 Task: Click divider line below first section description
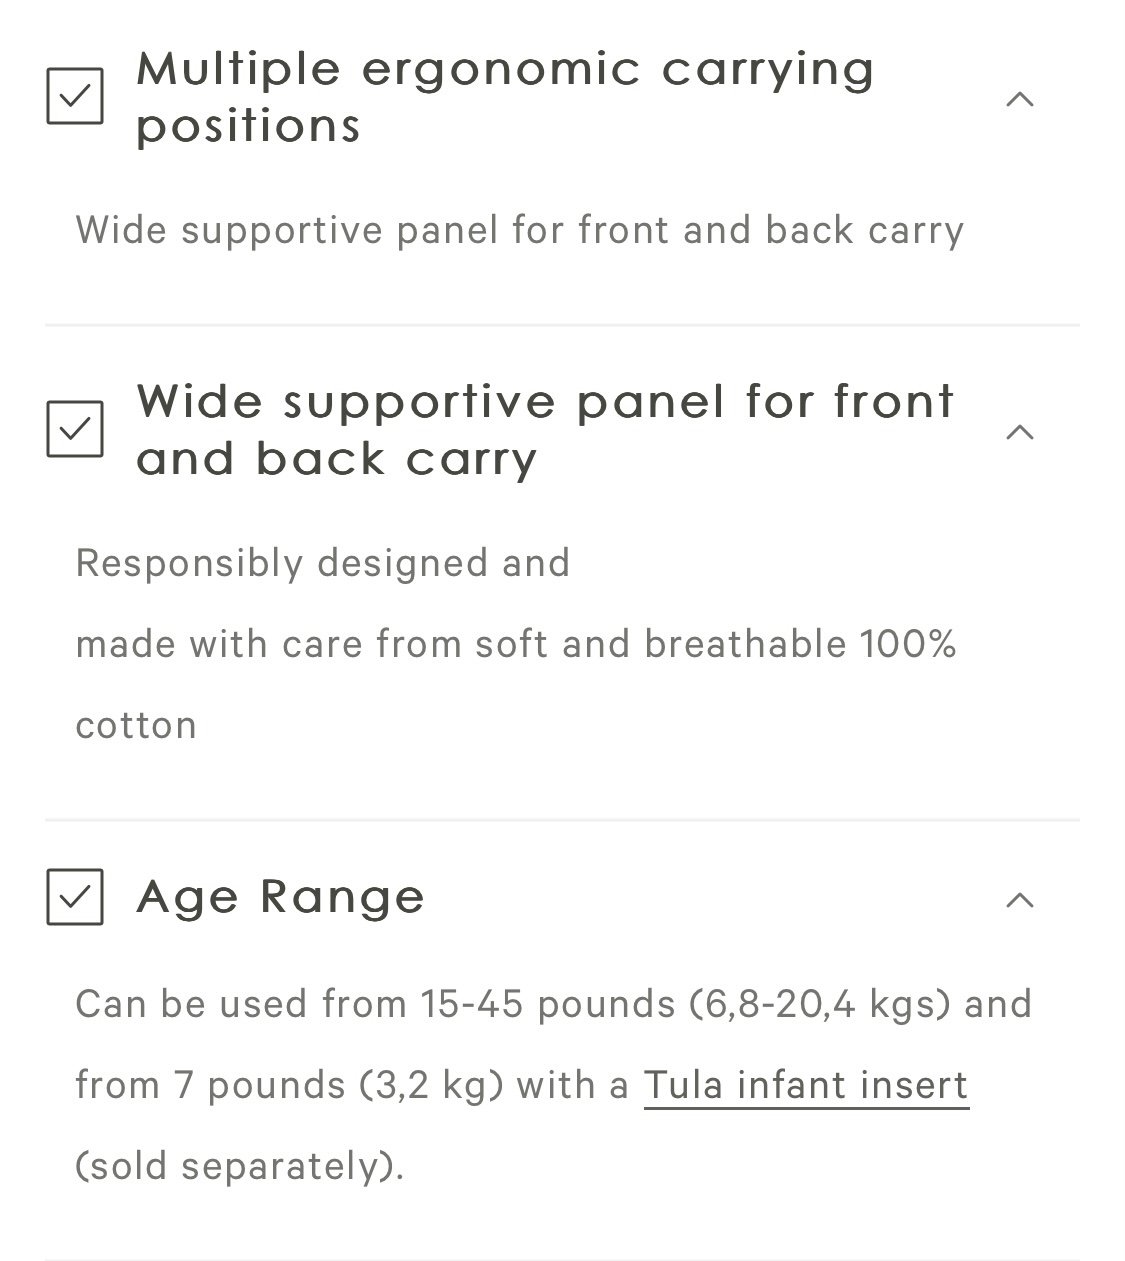click(x=562, y=325)
